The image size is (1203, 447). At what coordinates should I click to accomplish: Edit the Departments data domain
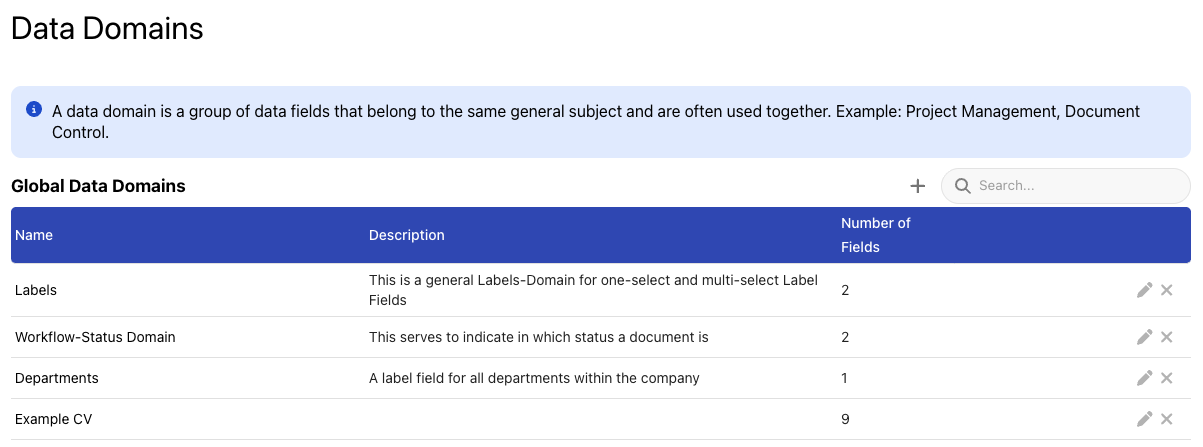(x=1144, y=378)
